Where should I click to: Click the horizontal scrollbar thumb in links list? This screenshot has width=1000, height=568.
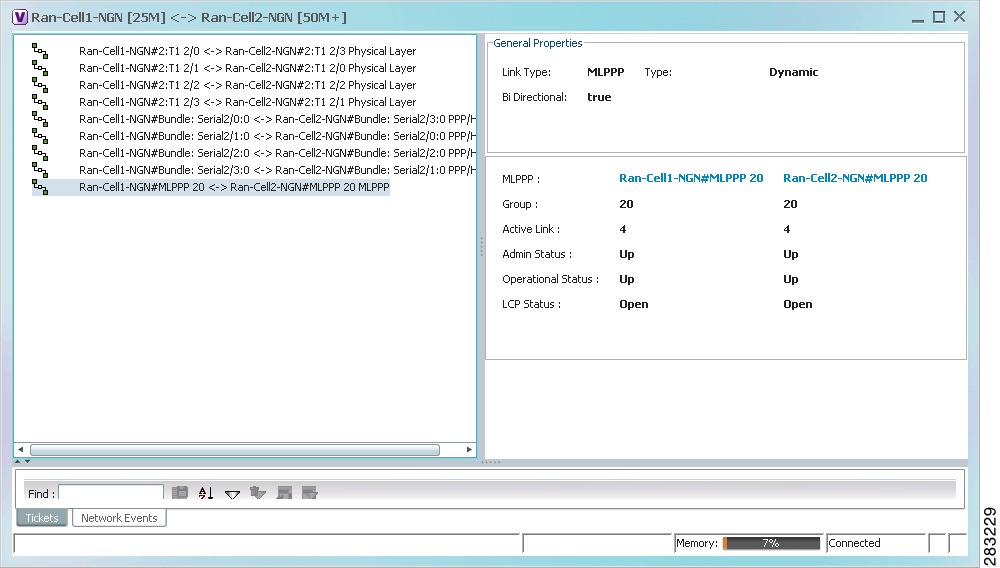(x=235, y=449)
